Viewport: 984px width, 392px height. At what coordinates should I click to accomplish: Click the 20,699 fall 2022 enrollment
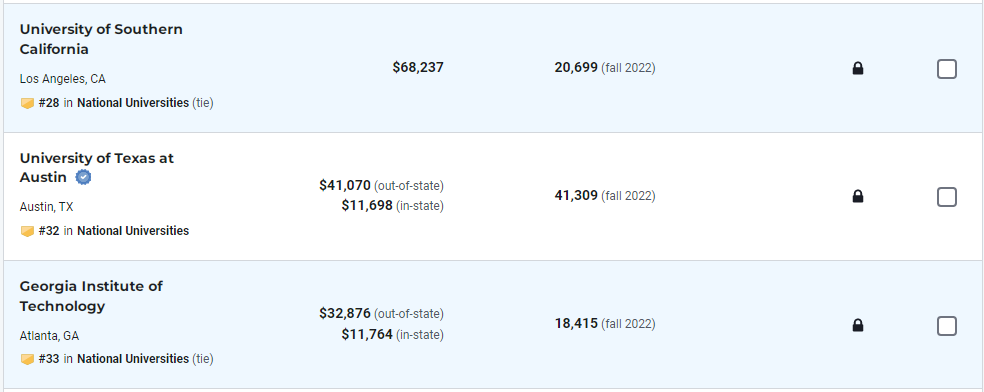coord(605,67)
